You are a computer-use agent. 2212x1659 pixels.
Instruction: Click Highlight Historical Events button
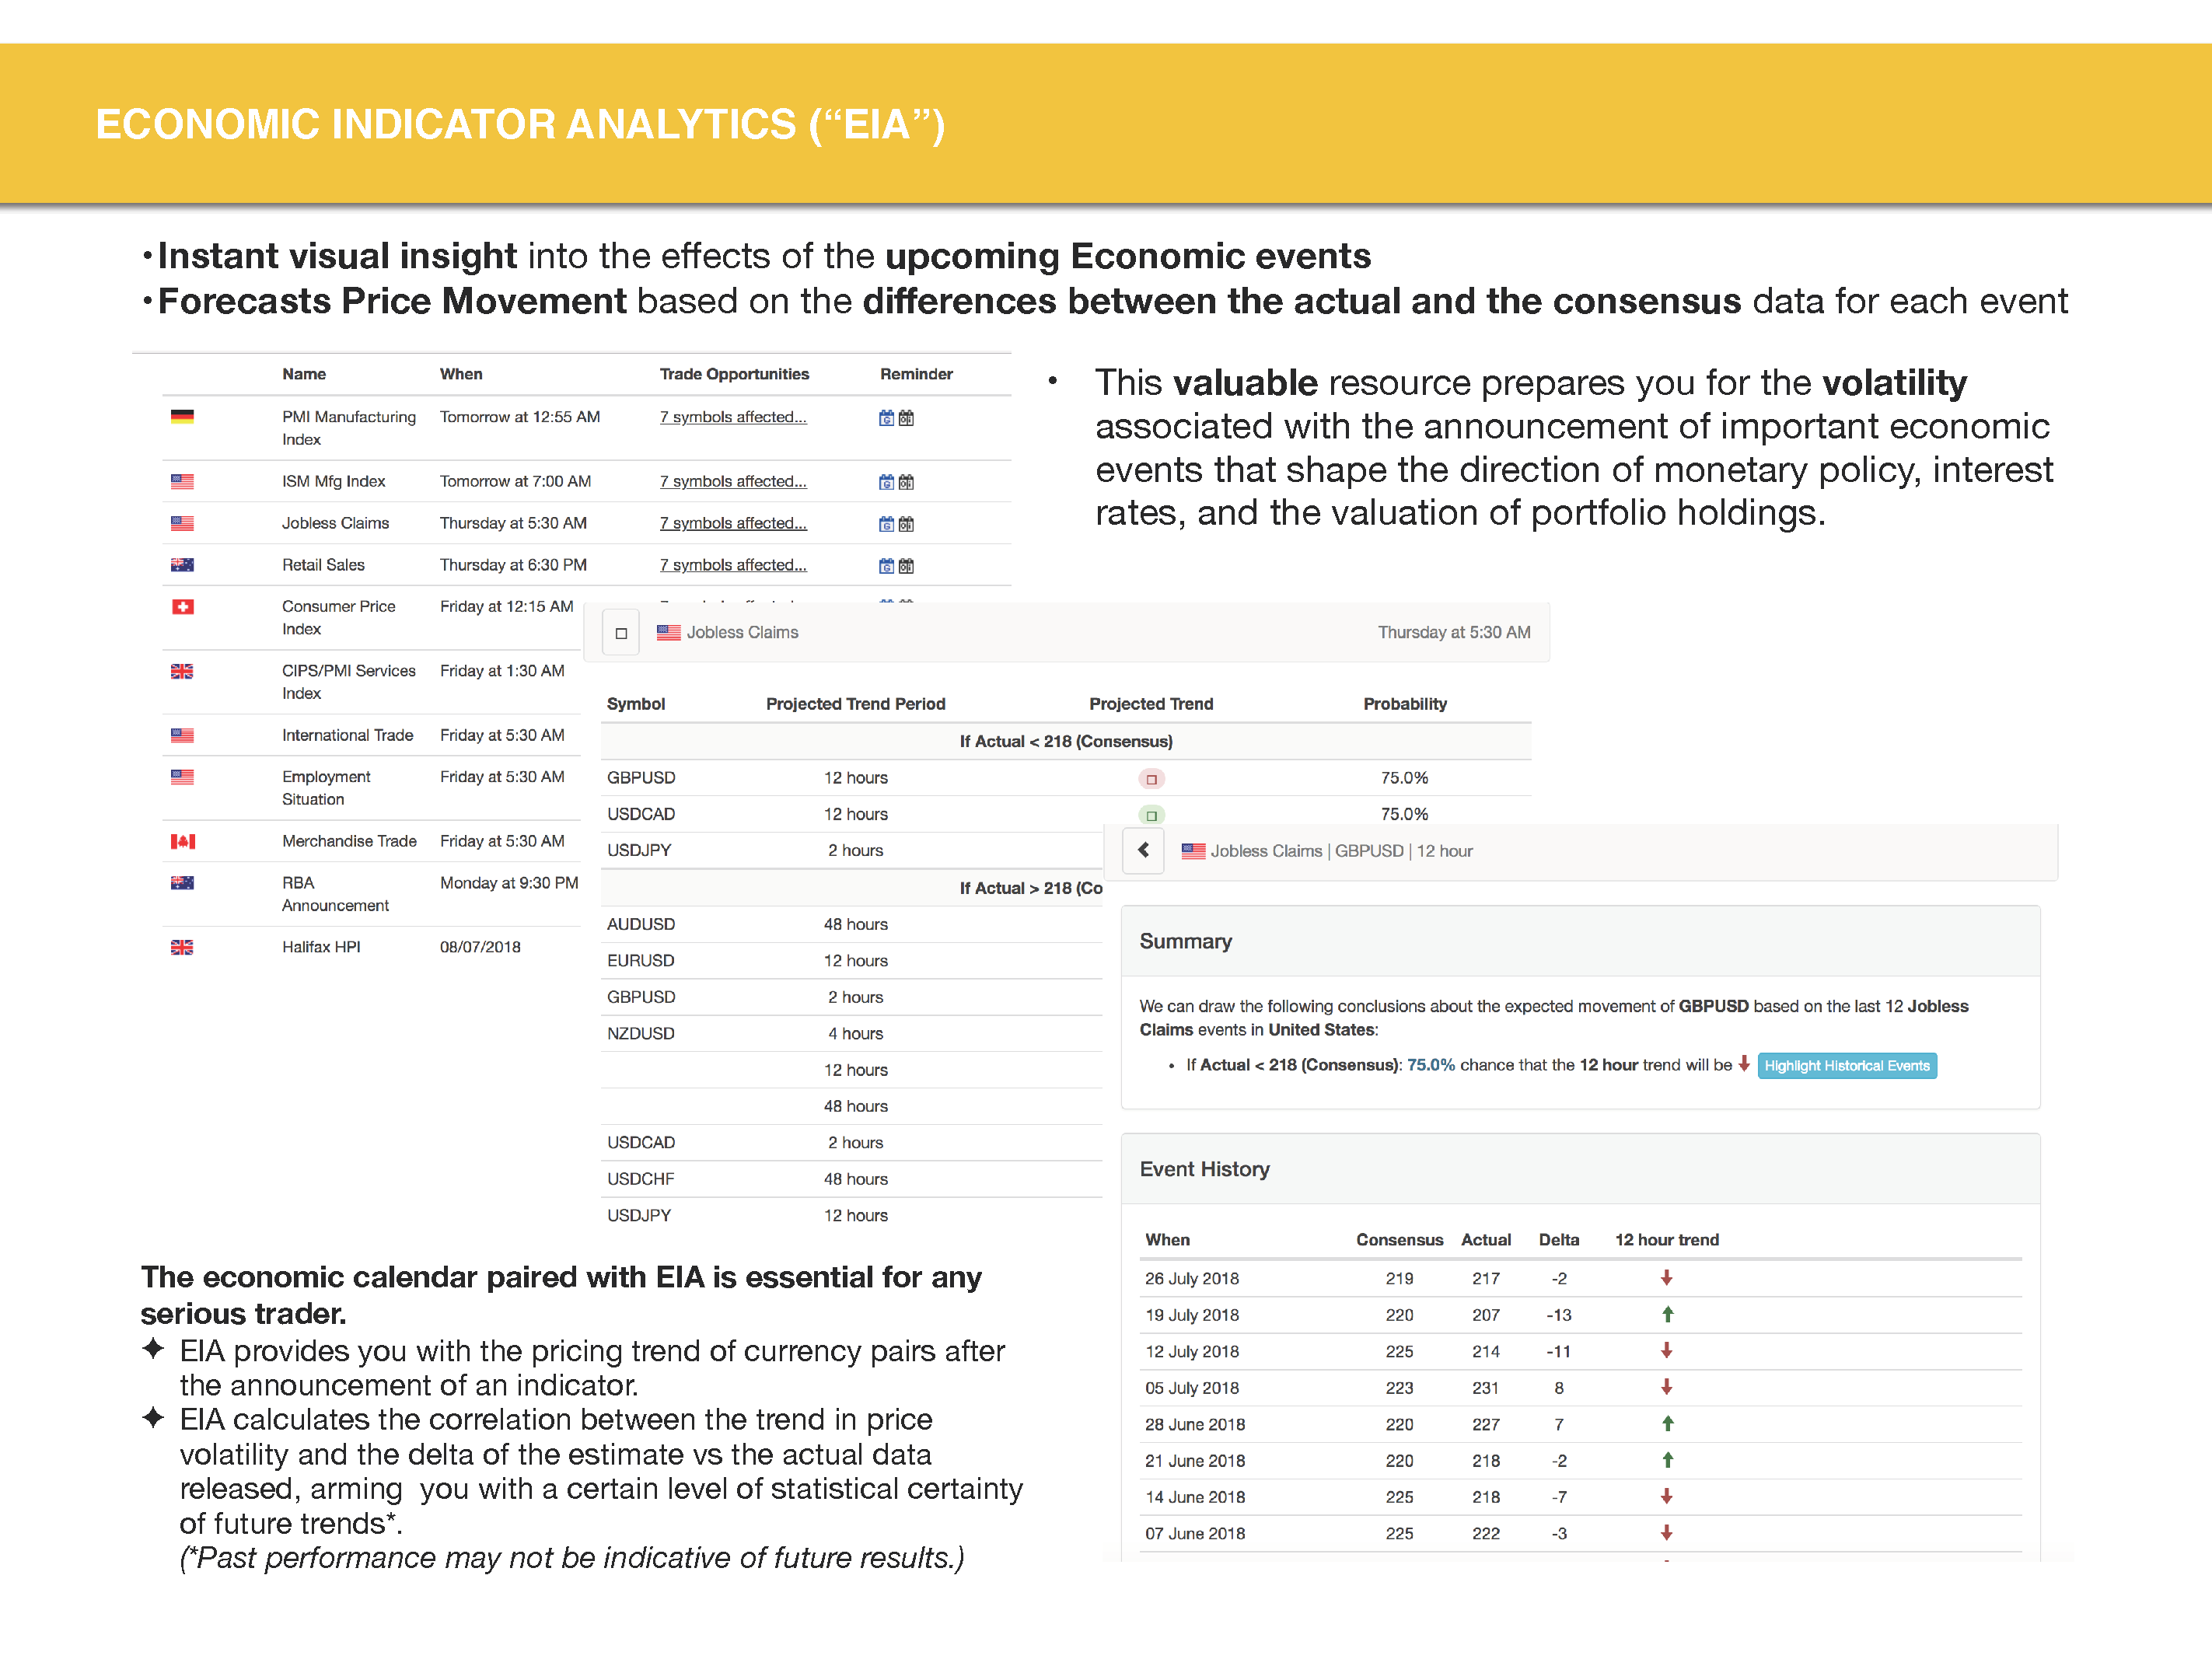click(1847, 1066)
